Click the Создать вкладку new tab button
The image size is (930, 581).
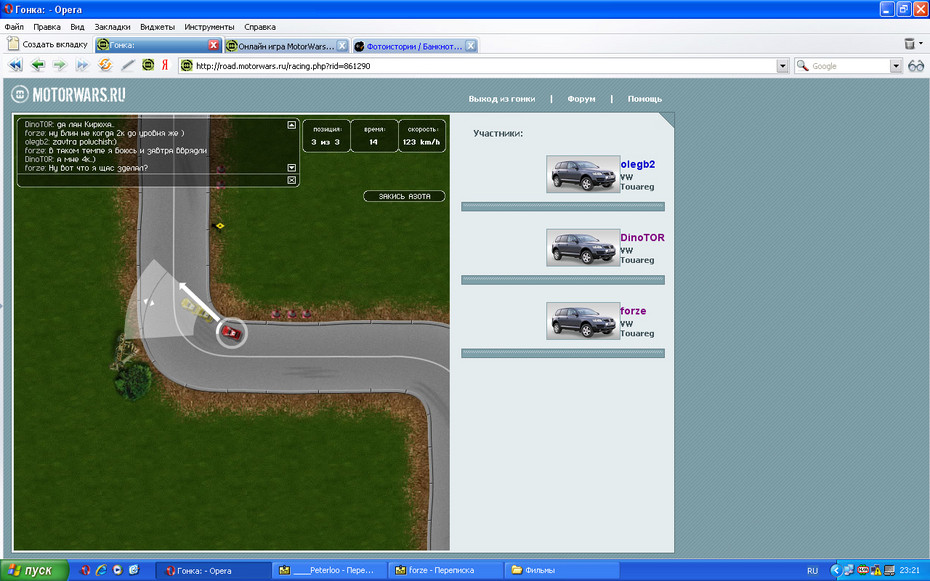[x=47, y=44]
